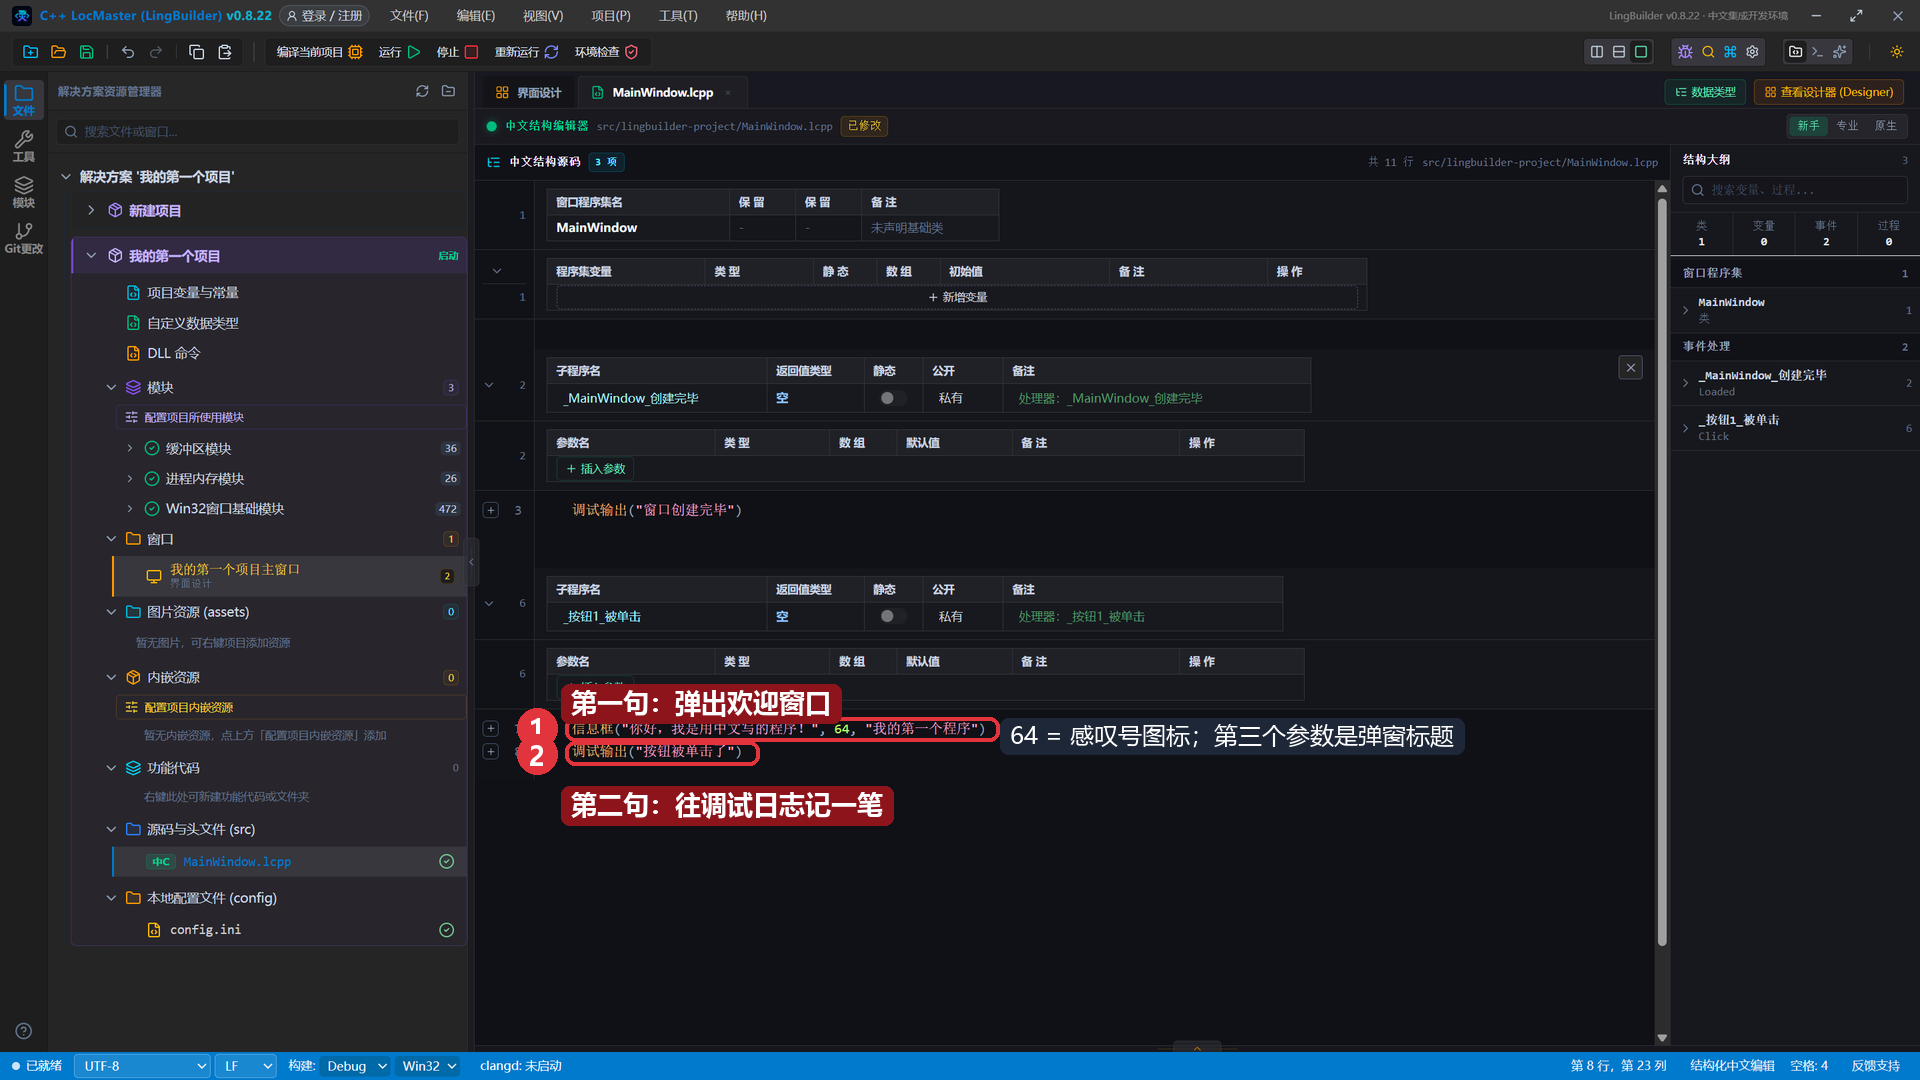This screenshot has height=1080, width=1920.
Task: Select the vertical split layout icon
Action: (x=1597, y=52)
